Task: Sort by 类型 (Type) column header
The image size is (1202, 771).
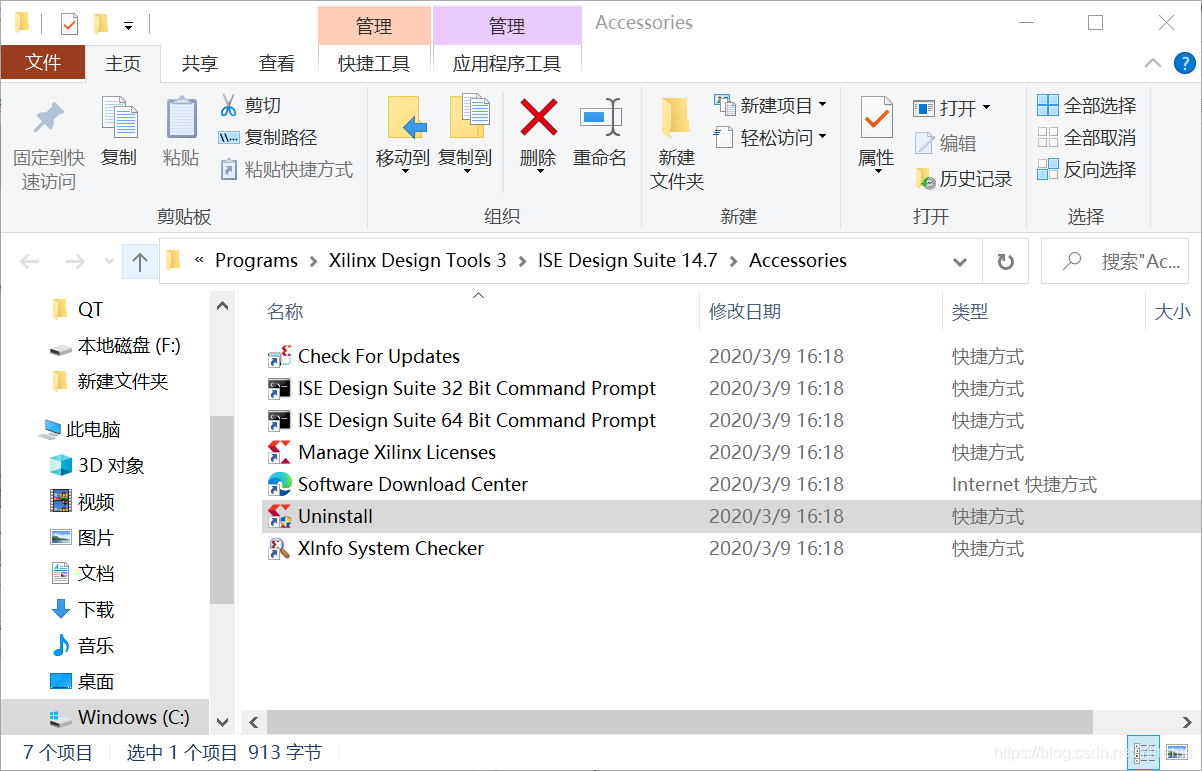Action: (970, 312)
